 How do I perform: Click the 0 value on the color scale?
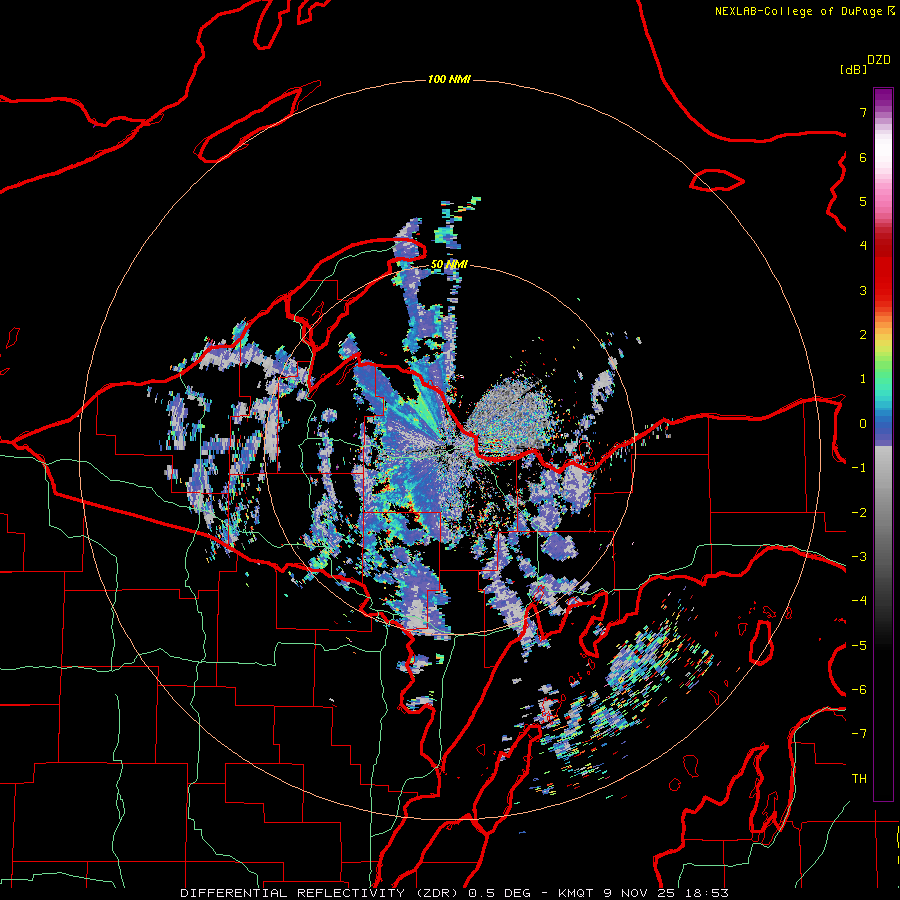[863, 424]
